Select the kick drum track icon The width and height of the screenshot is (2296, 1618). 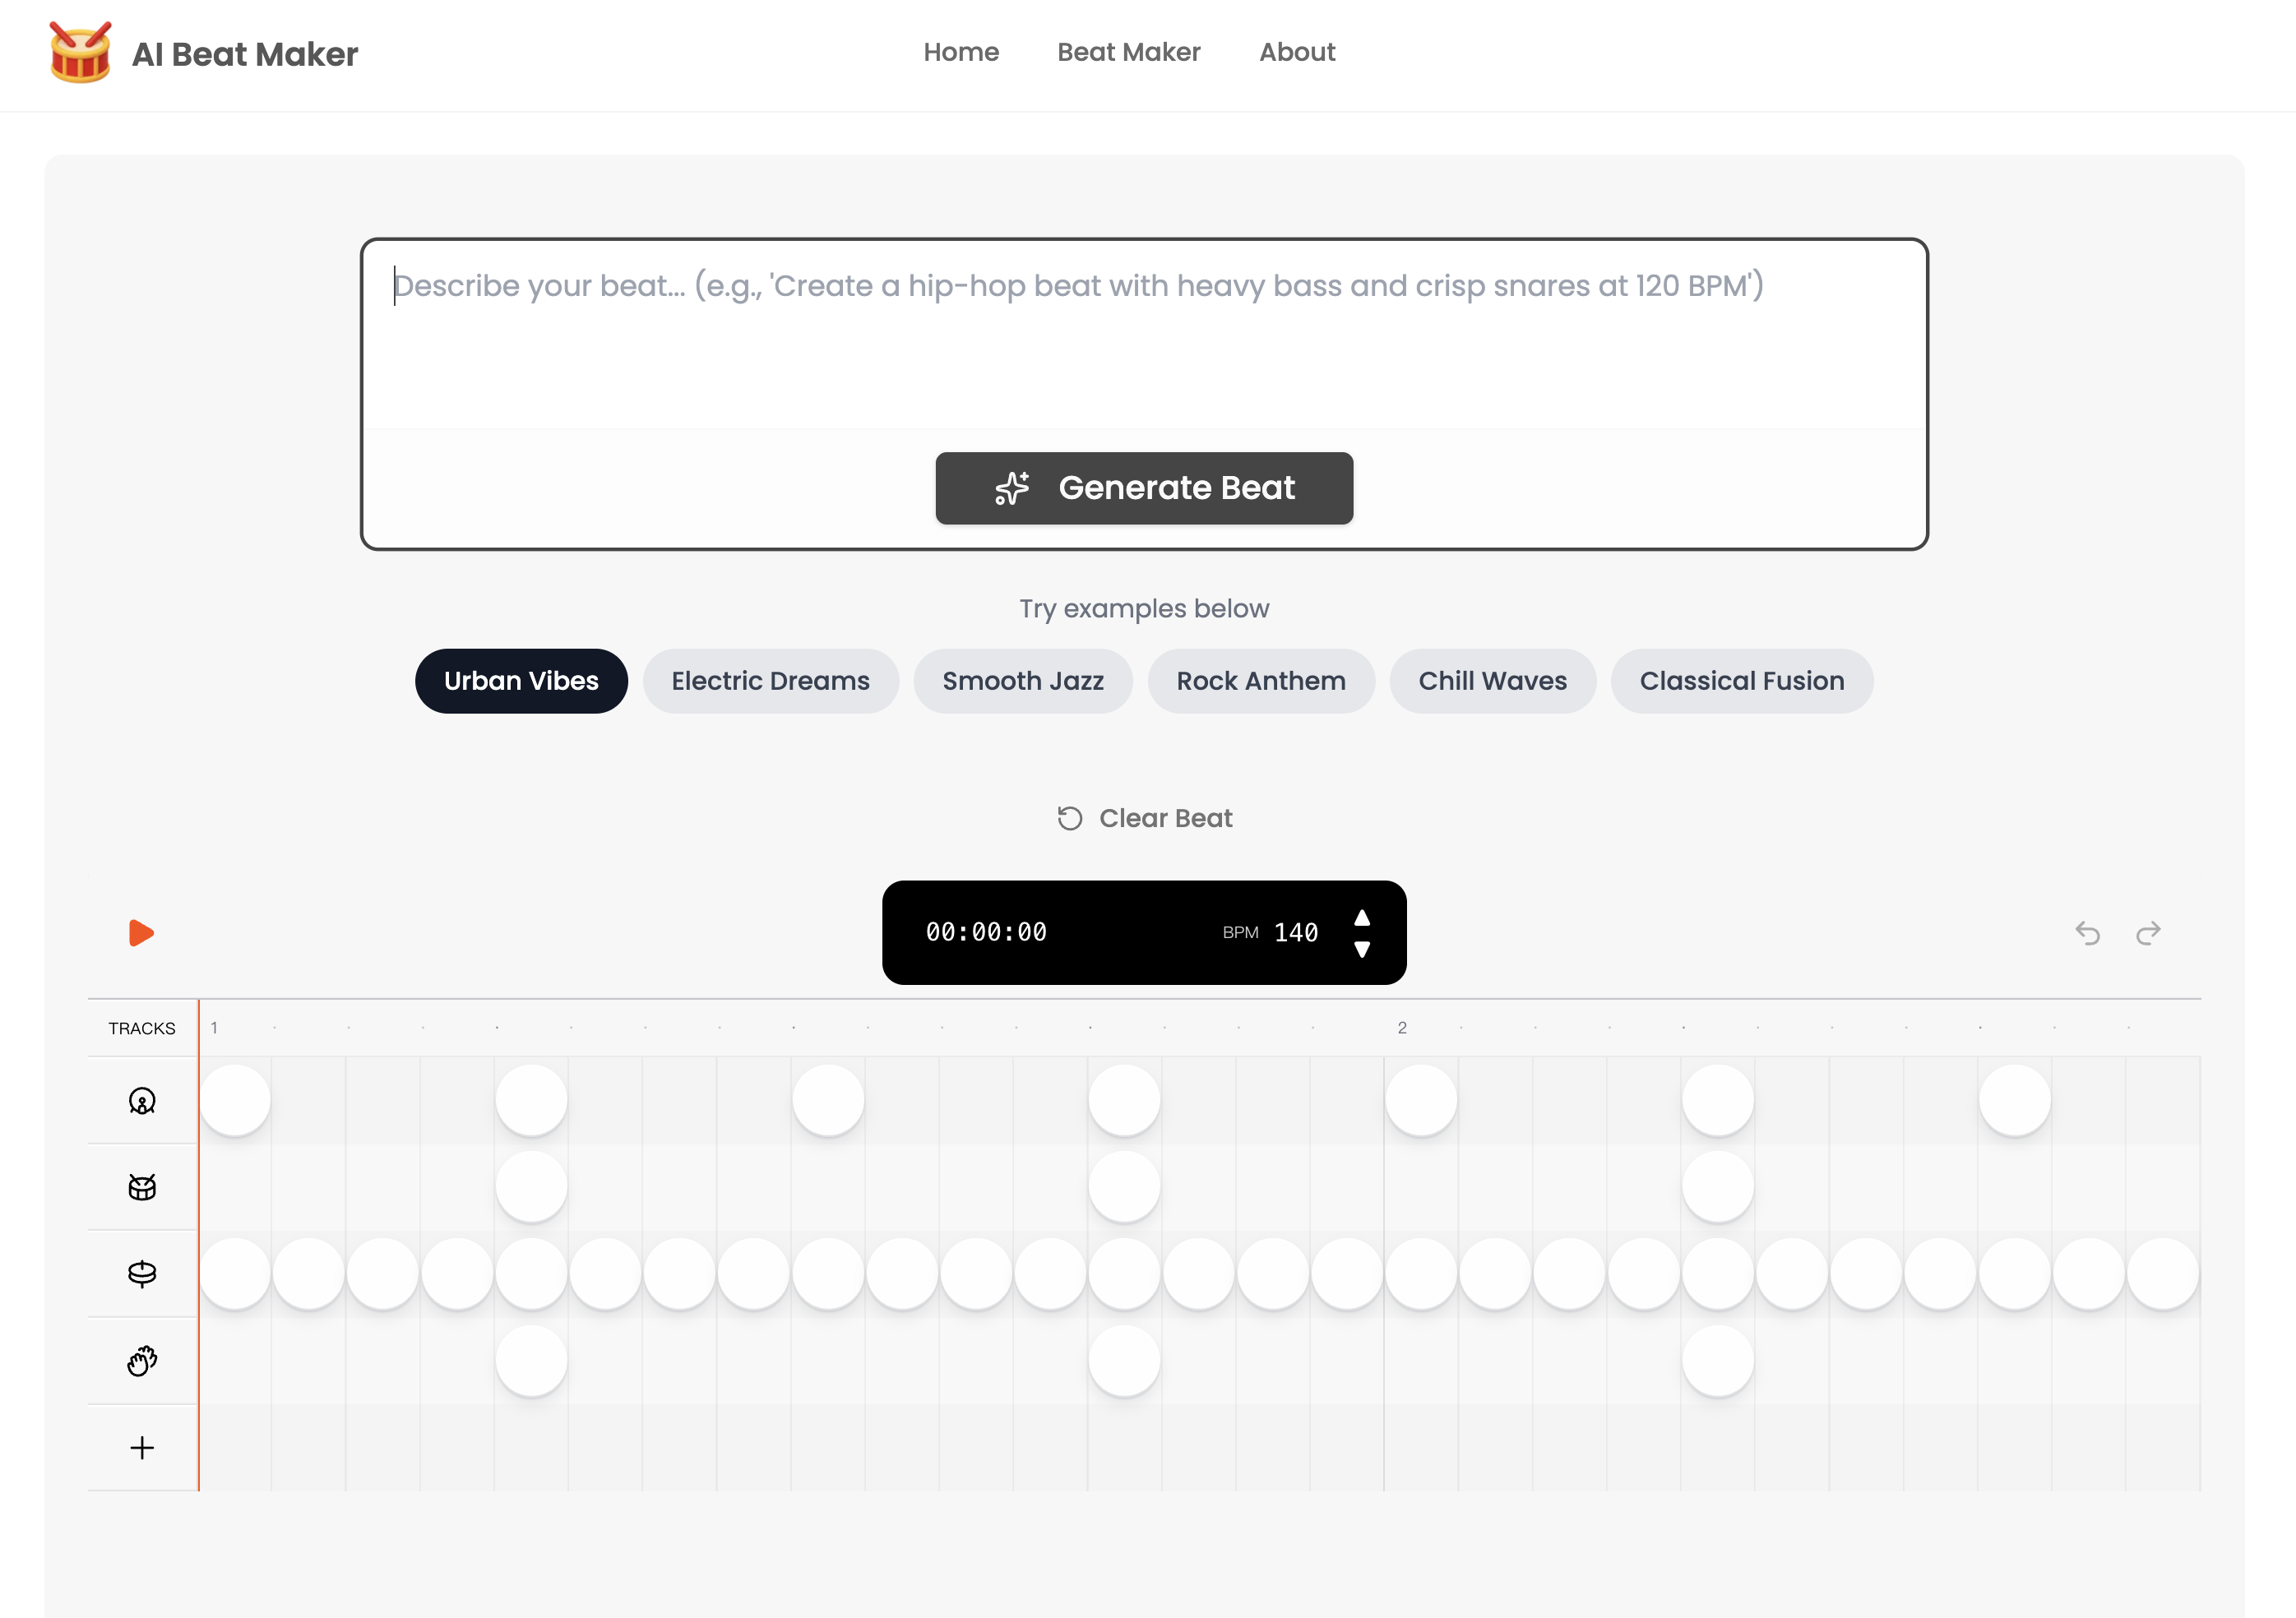pyautogui.click(x=142, y=1100)
